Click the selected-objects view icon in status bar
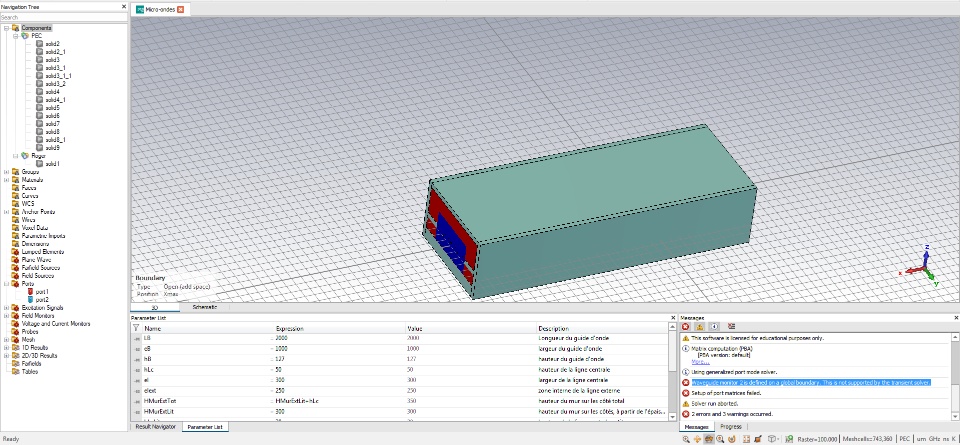This screenshot has height=445, width=960. click(x=758, y=439)
